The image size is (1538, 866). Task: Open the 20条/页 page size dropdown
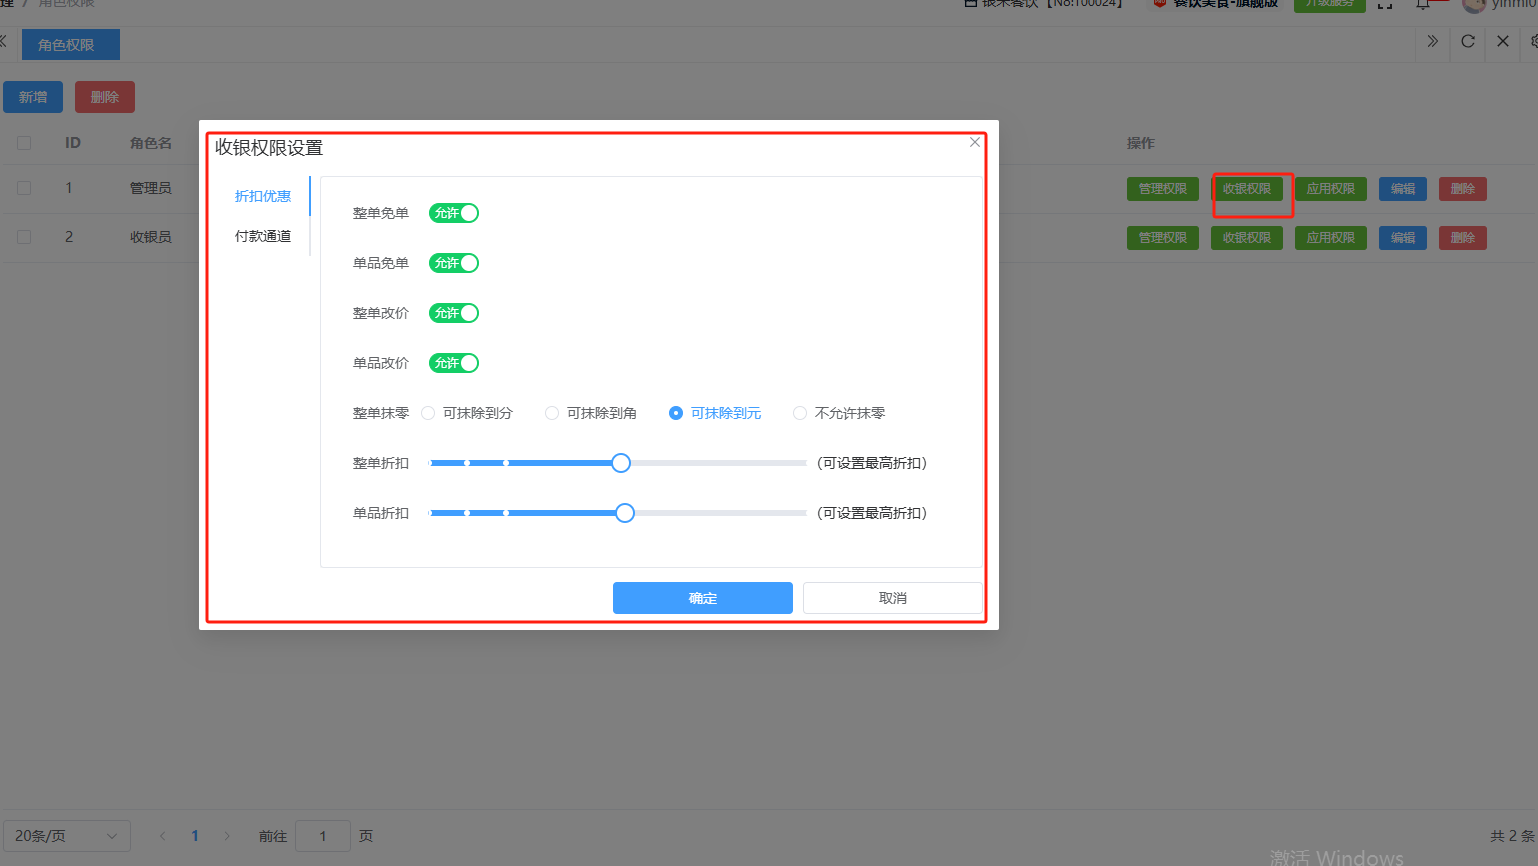click(66, 836)
